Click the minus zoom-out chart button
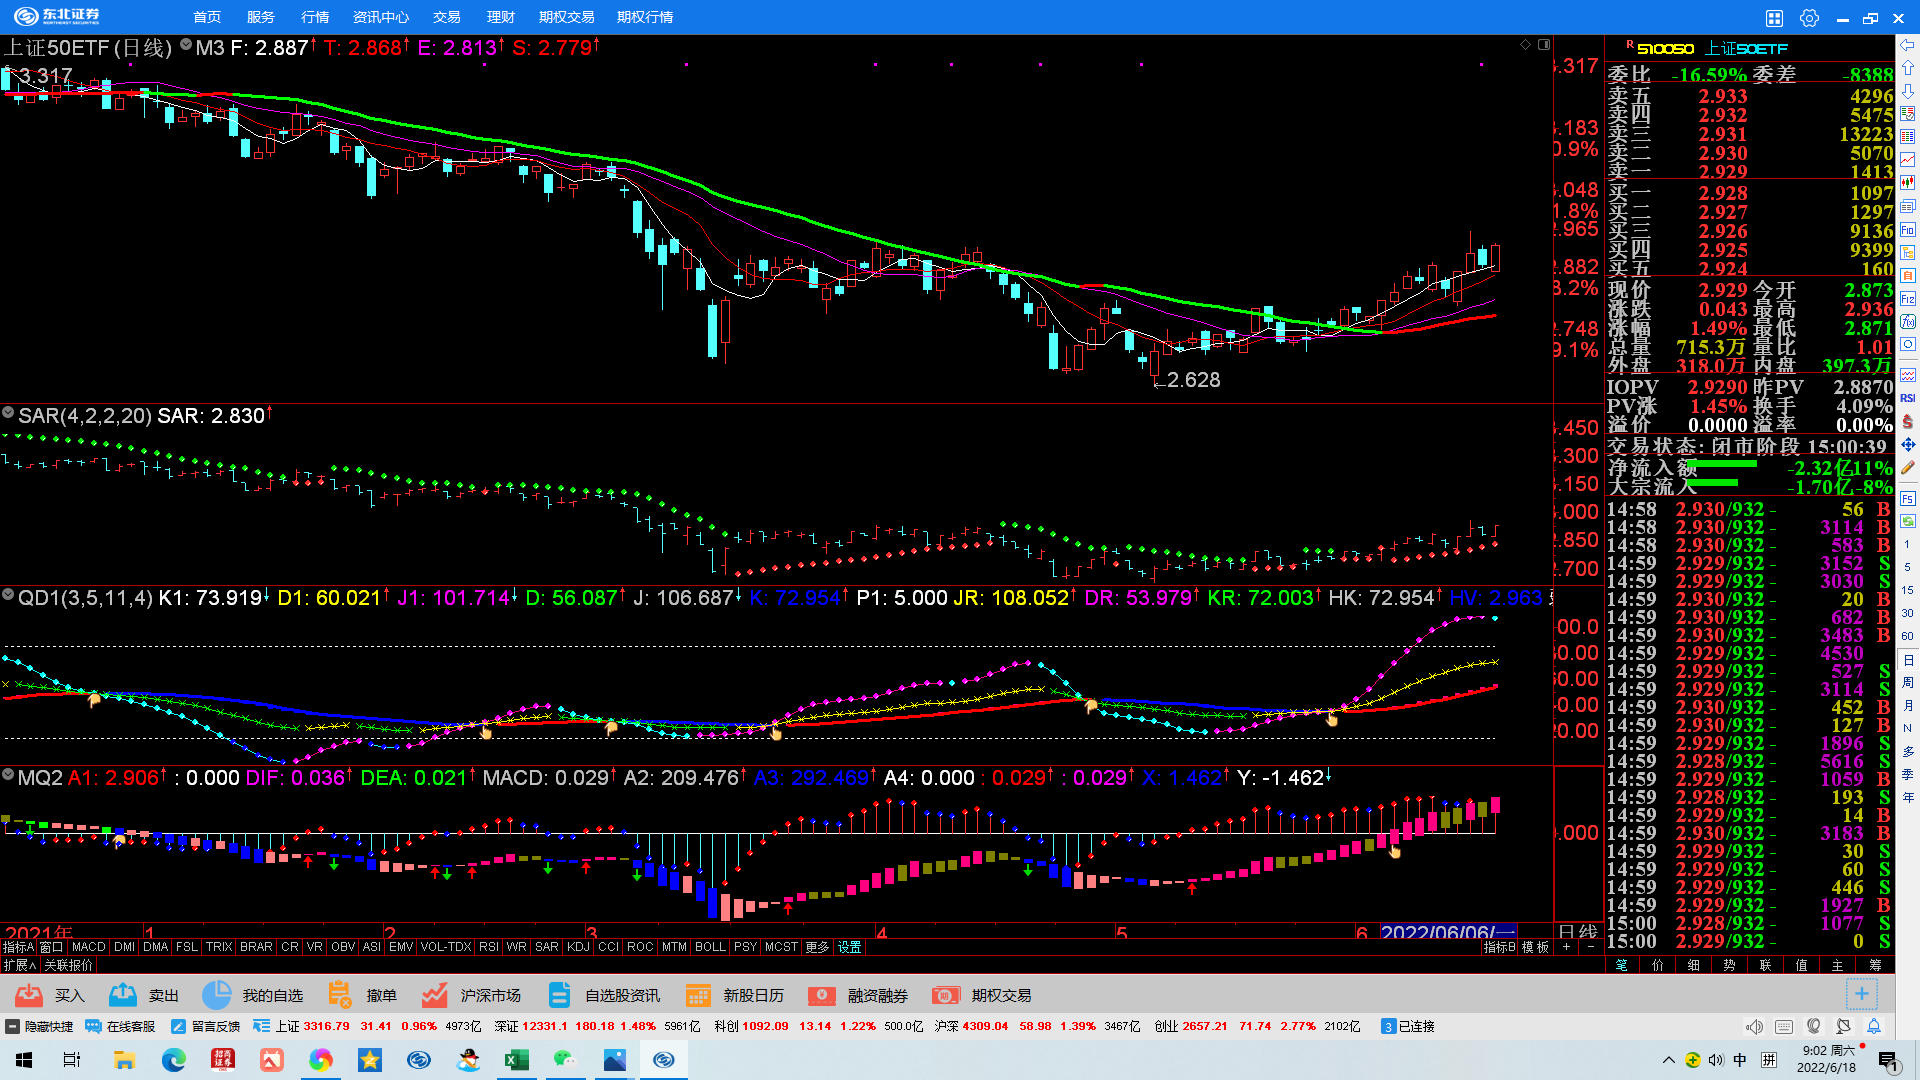Viewport: 1920px width, 1080px height. pos(1590,947)
